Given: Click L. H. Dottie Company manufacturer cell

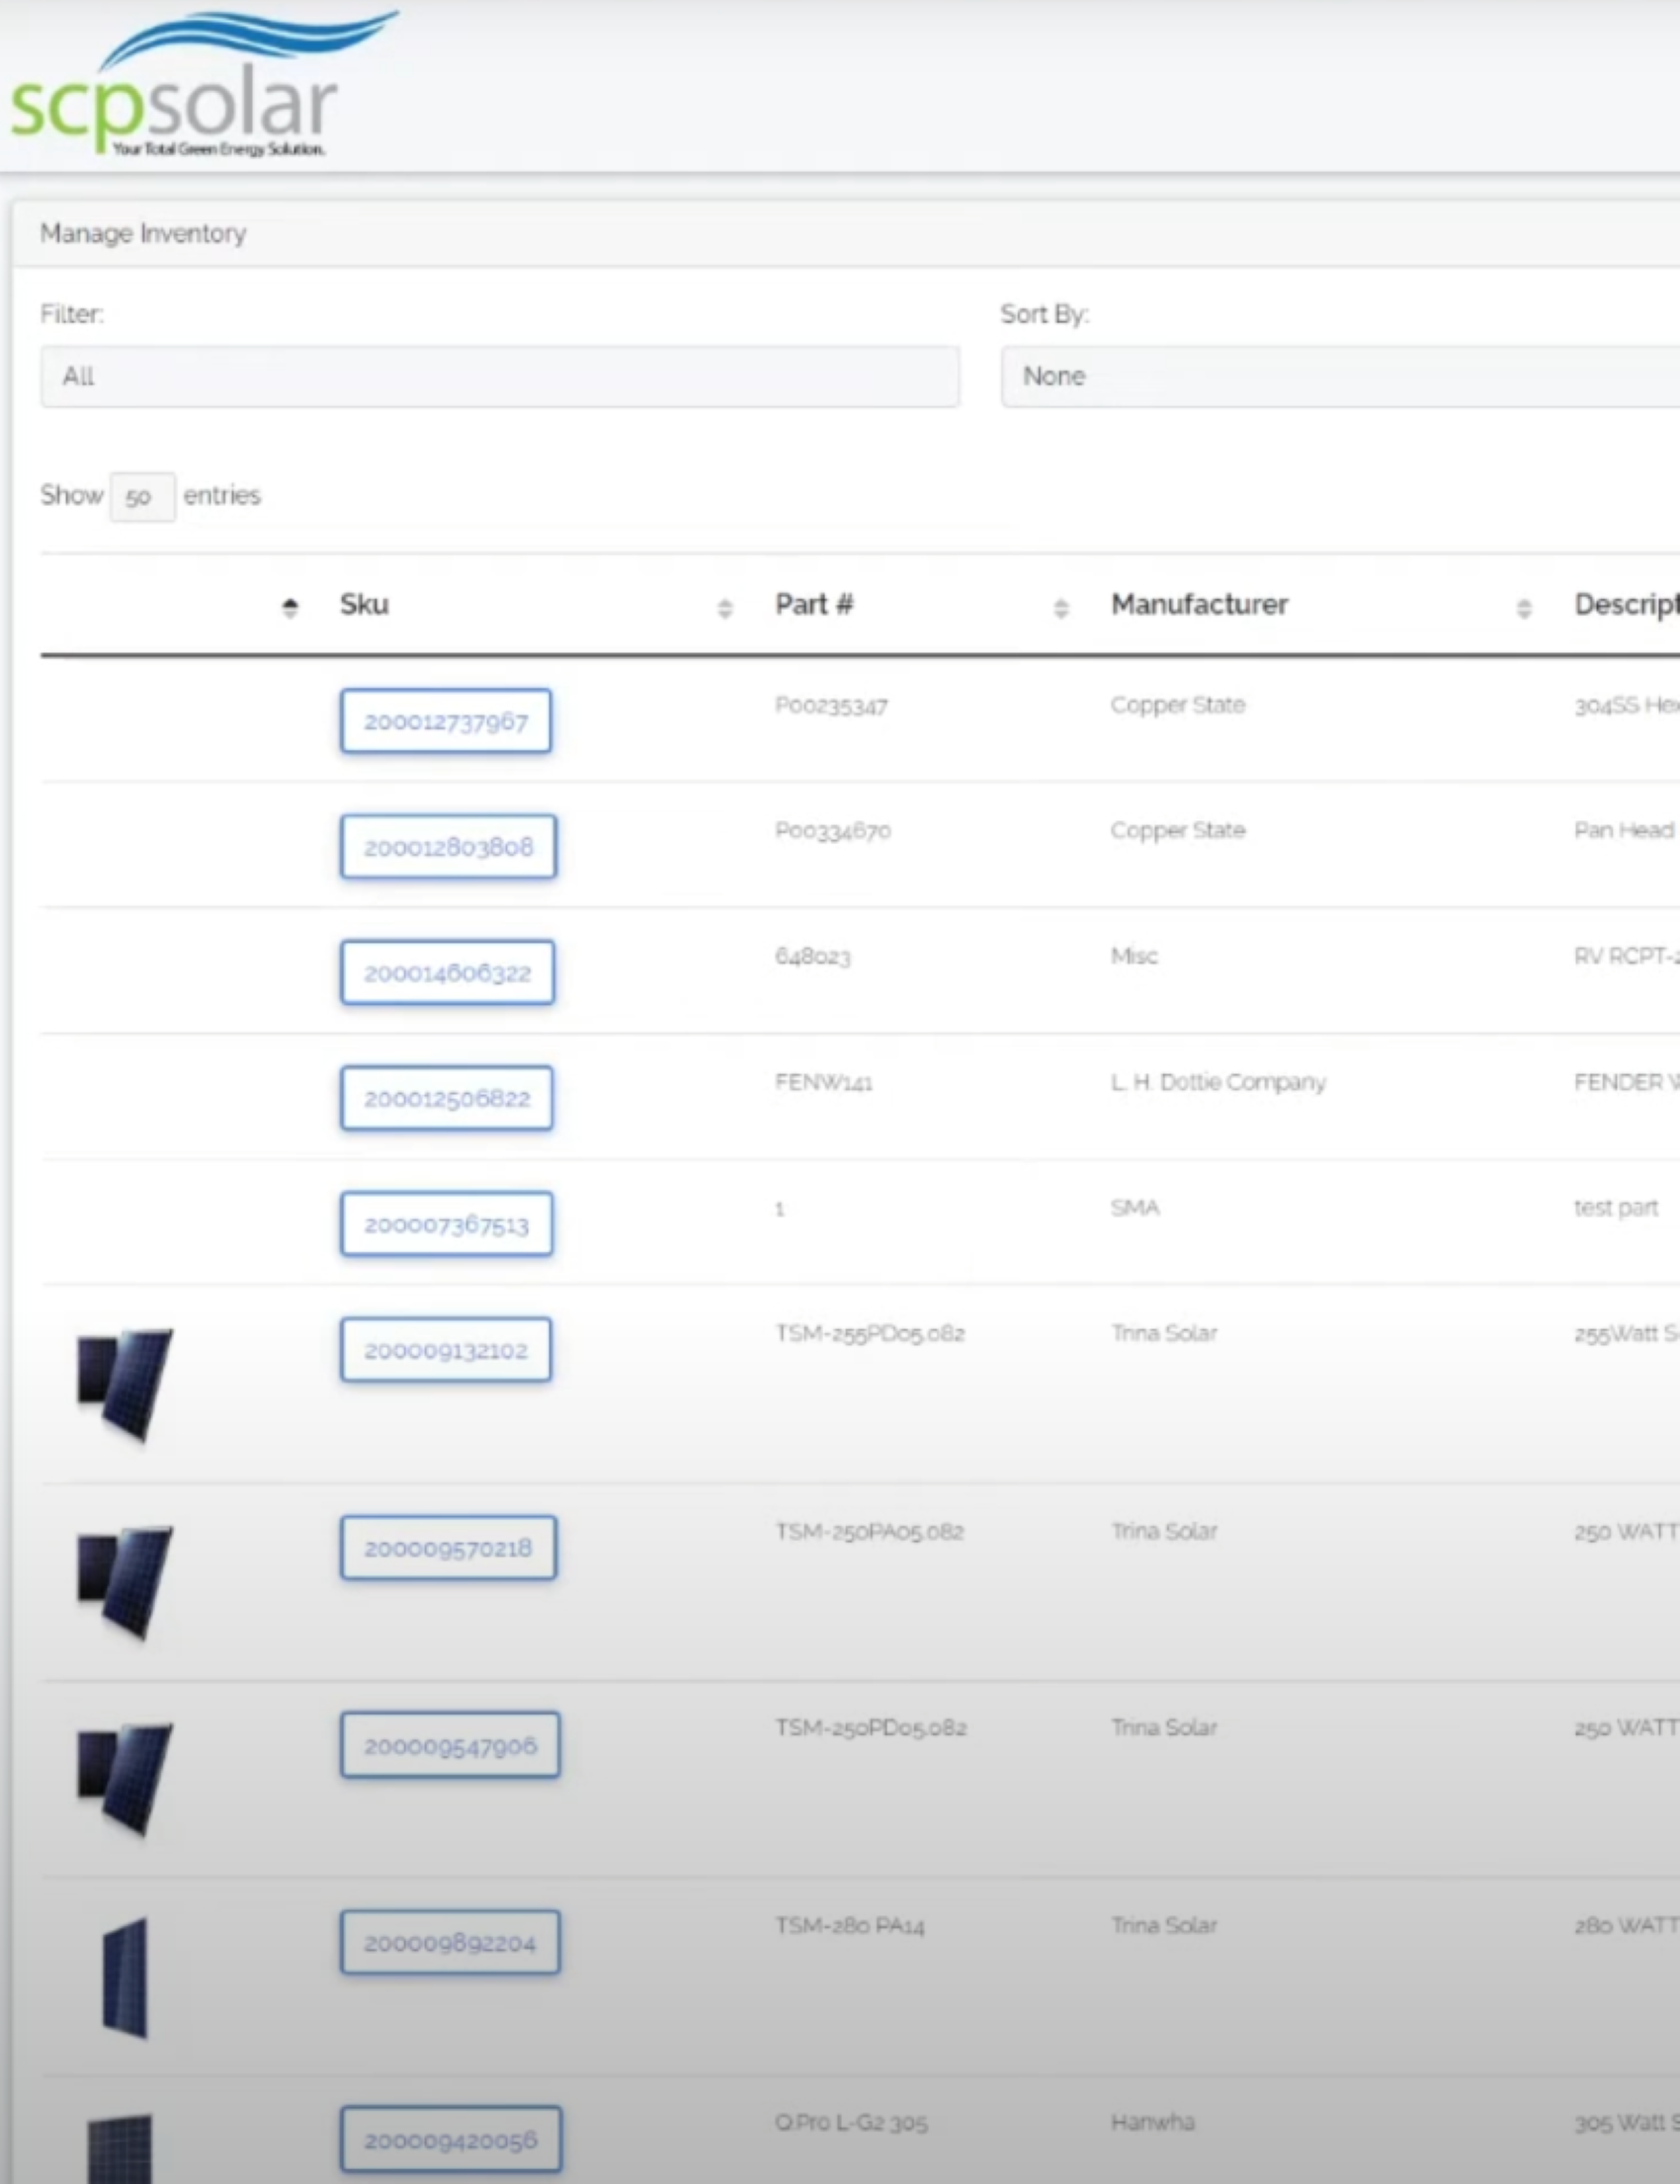Looking at the screenshot, I should tap(1218, 1083).
